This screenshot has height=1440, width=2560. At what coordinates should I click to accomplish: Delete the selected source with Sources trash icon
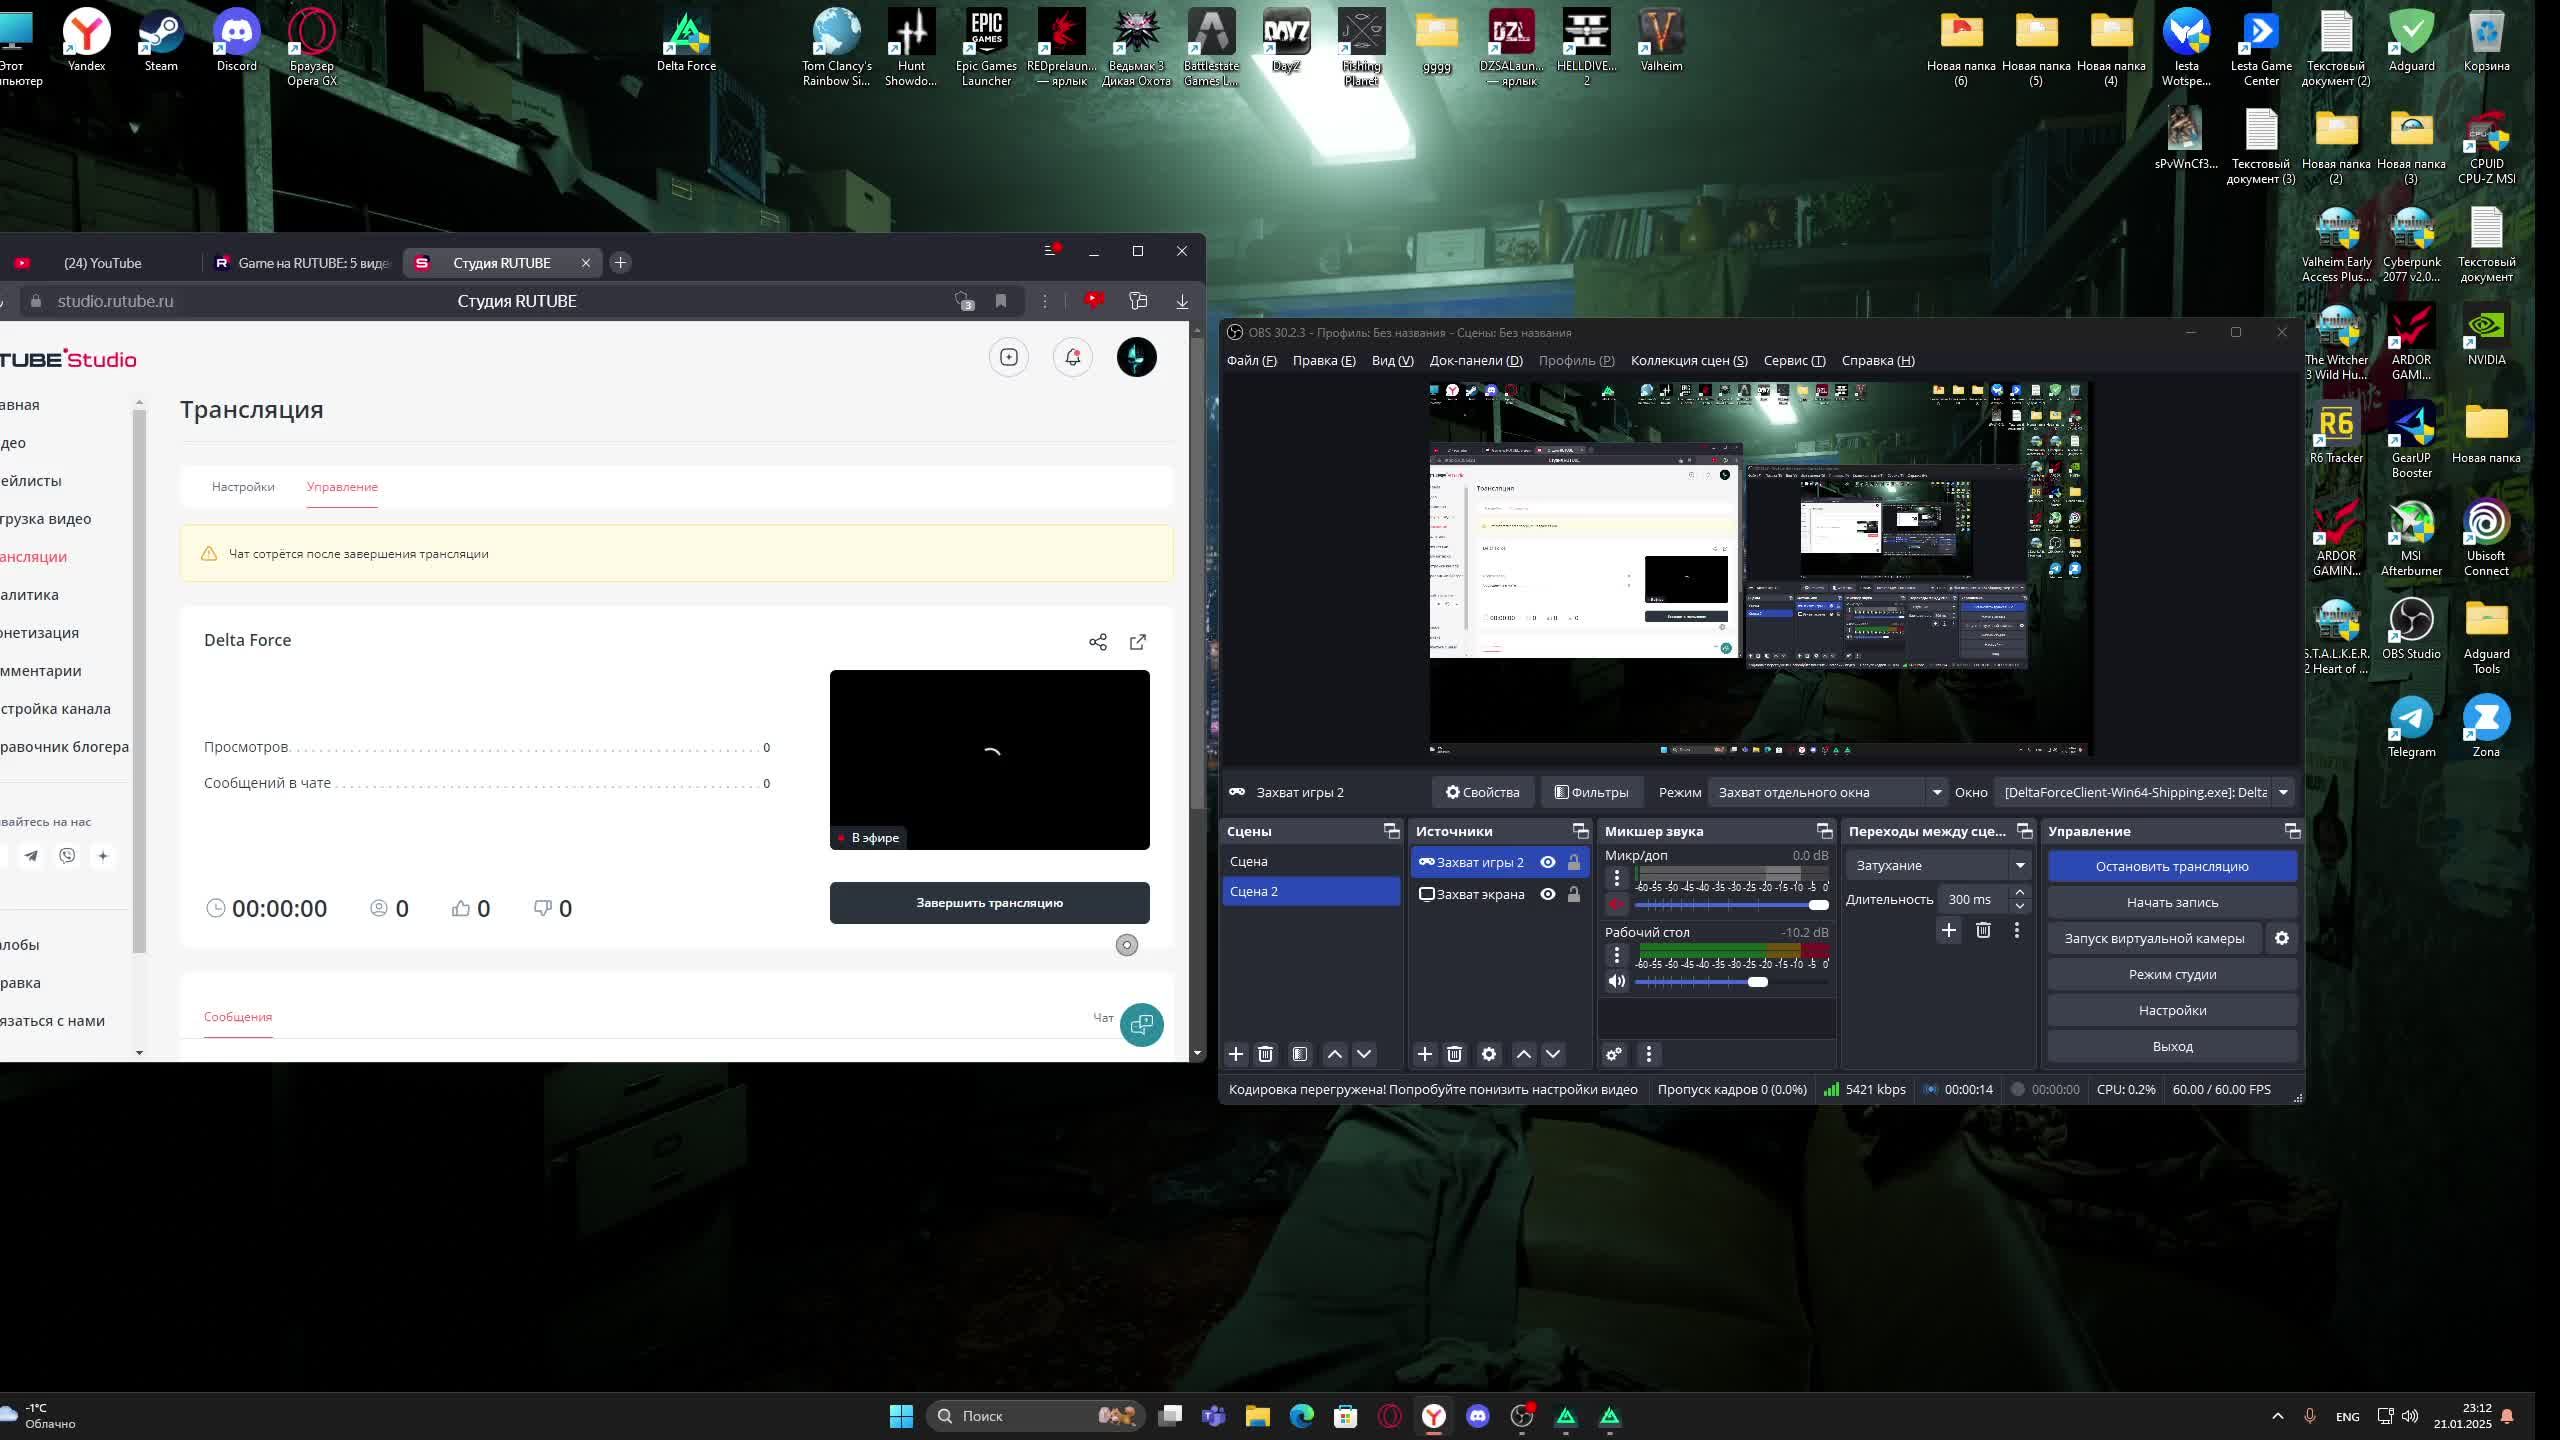coord(1455,1054)
